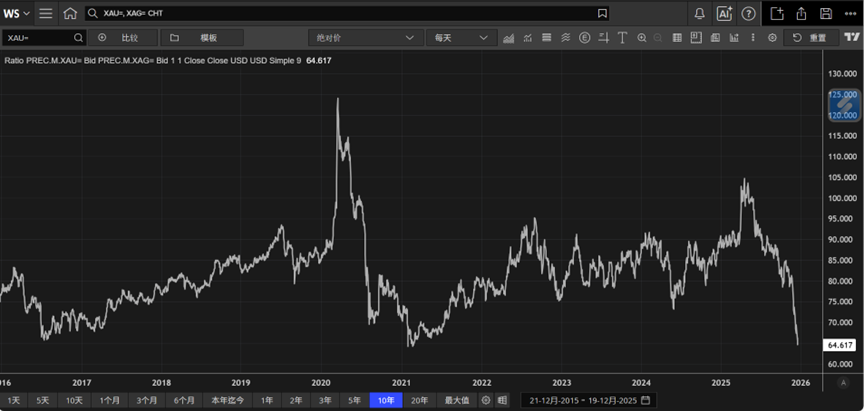Open the chart settings gear in the toolbar
Viewport: 864px width, 411px height.
coord(773,38)
